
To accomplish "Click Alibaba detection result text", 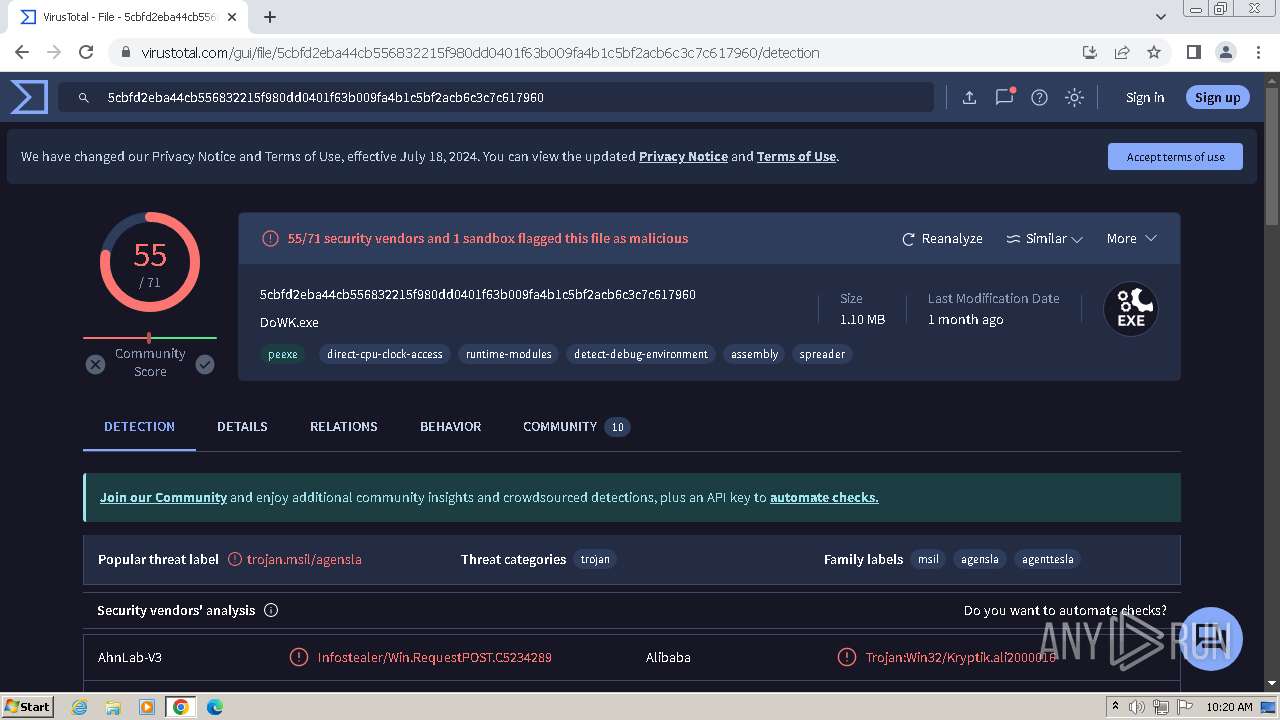I will click(960, 658).
